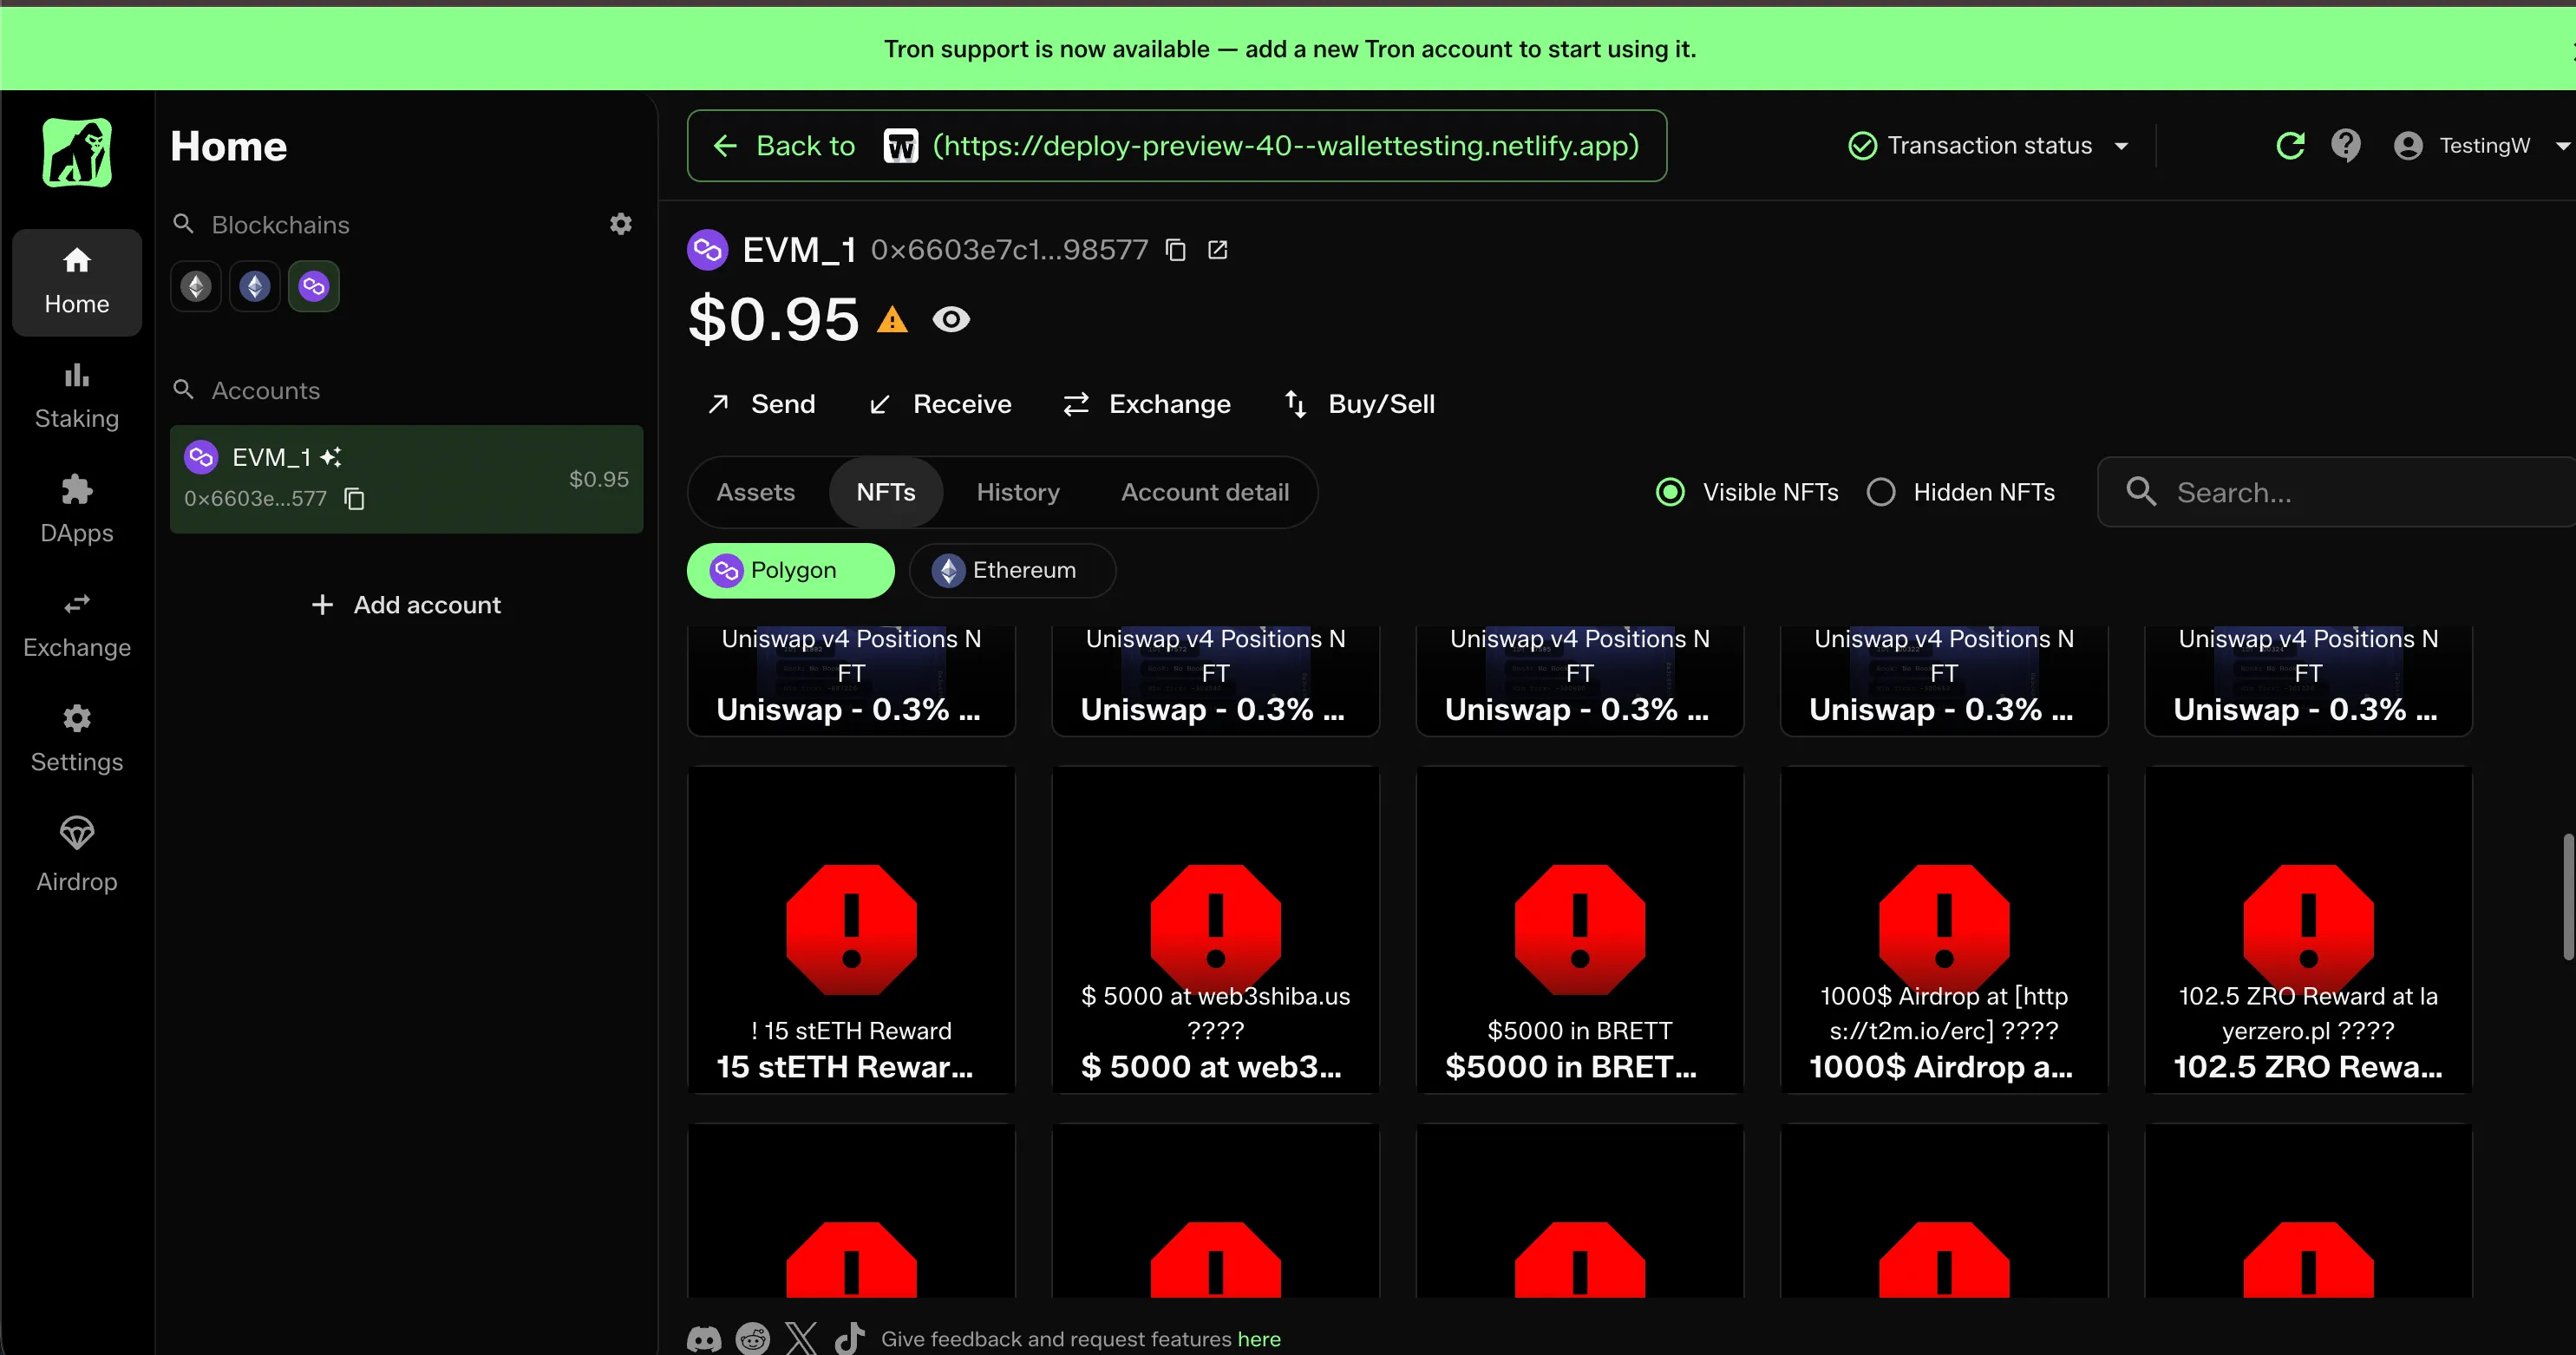Open the 15 stETH Reward NFT
The height and width of the screenshot is (1355, 2576).
click(851, 930)
